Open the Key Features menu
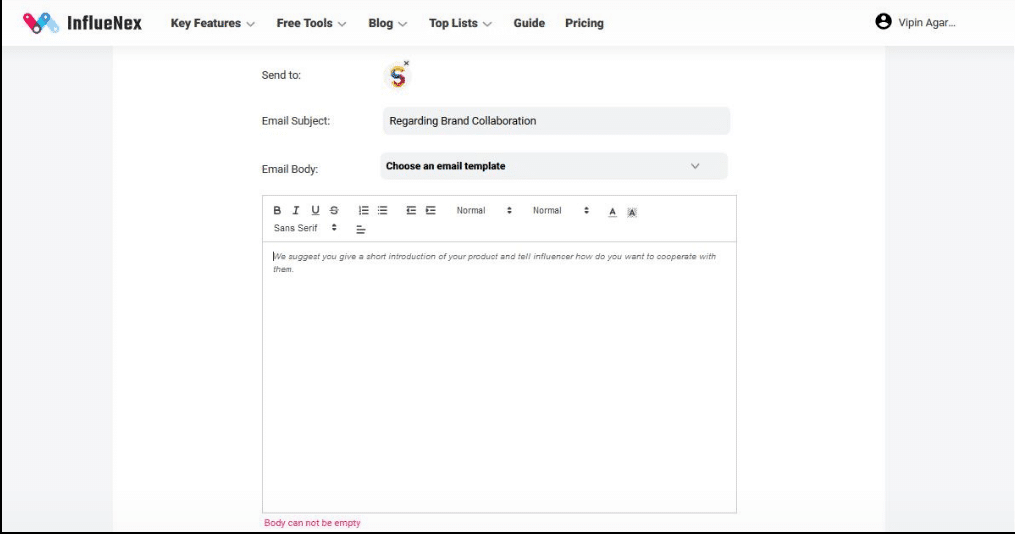The width and height of the screenshot is (1015, 534). [x=212, y=23]
